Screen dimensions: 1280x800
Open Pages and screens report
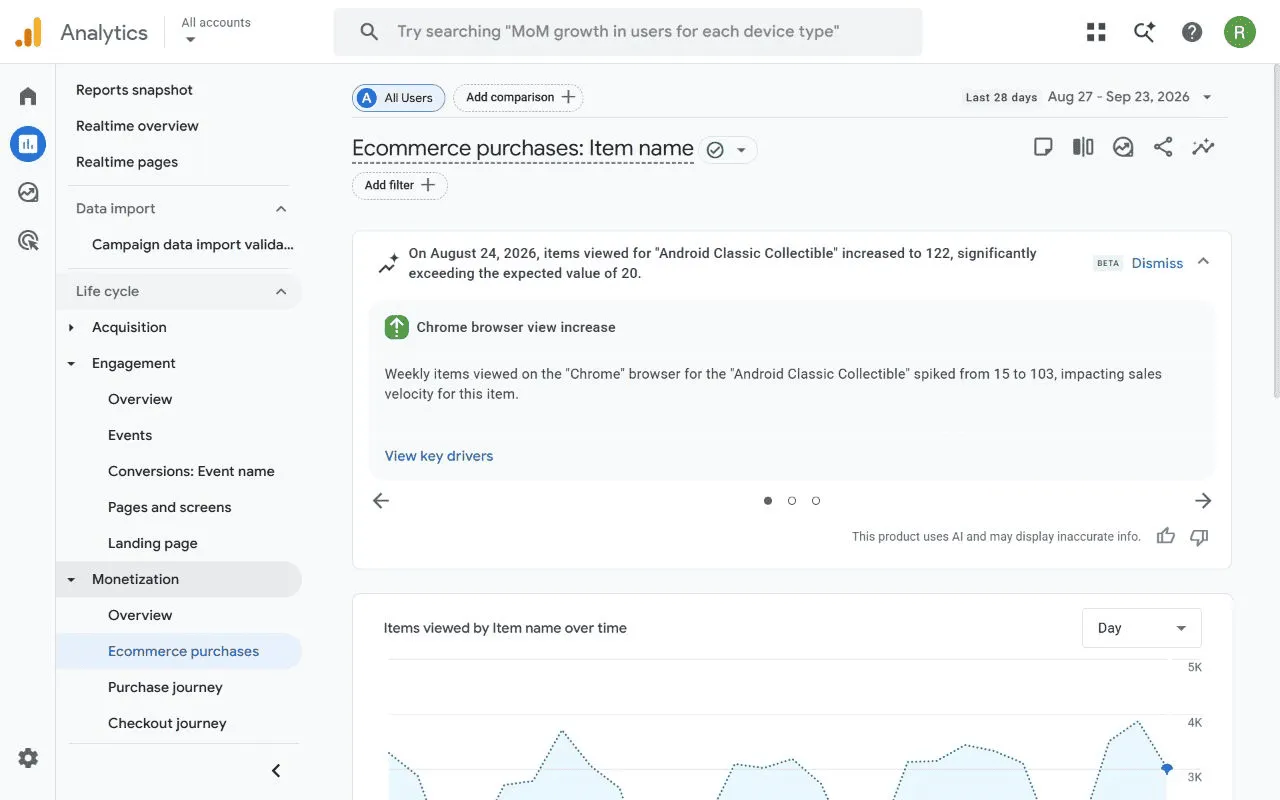pyautogui.click(x=169, y=507)
